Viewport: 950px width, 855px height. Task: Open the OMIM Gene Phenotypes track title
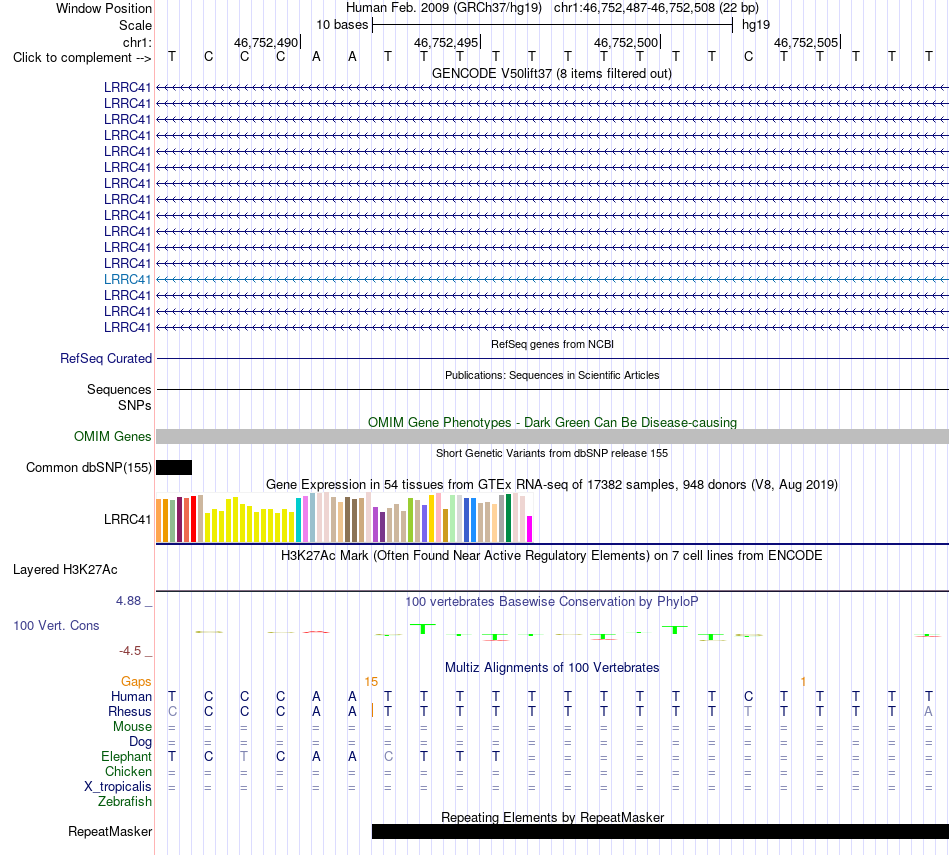(x=552, y=422)
